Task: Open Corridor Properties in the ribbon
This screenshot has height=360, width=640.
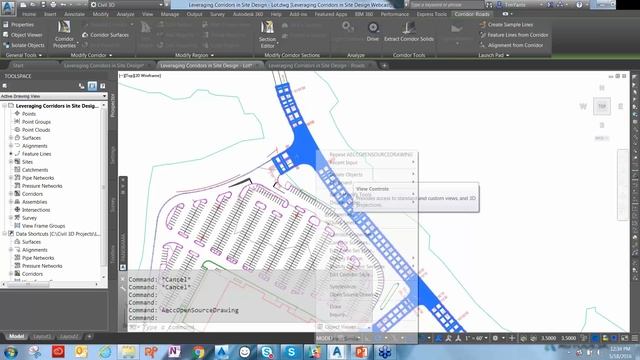Action: point(64,34)
